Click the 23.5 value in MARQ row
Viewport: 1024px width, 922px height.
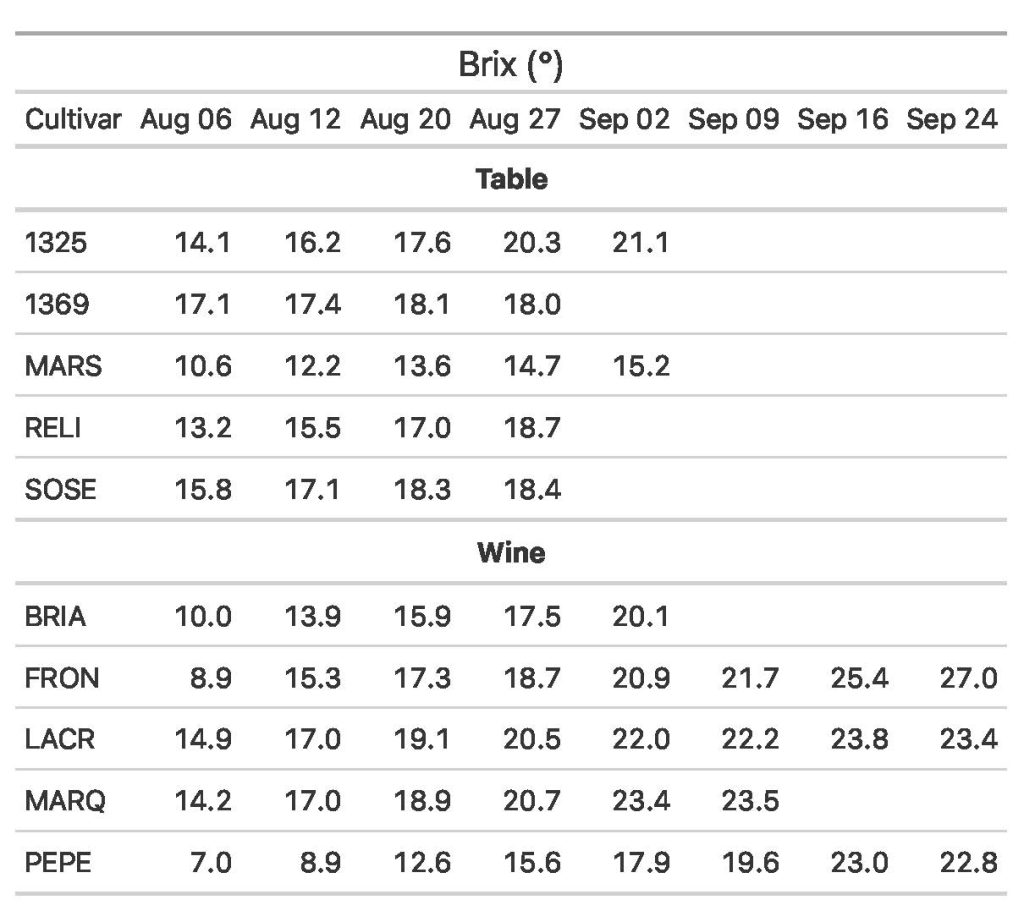(750, 801)
